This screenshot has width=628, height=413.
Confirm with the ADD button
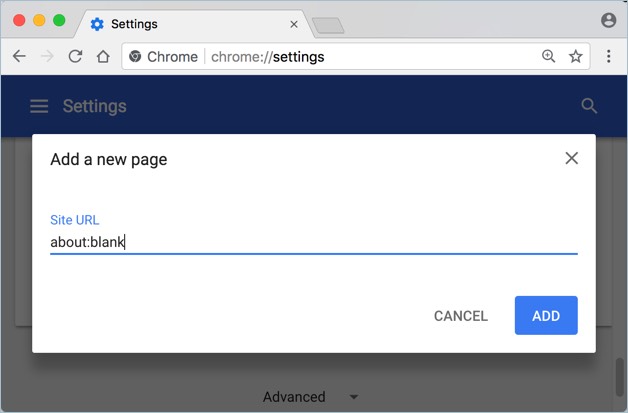point(546,315)
